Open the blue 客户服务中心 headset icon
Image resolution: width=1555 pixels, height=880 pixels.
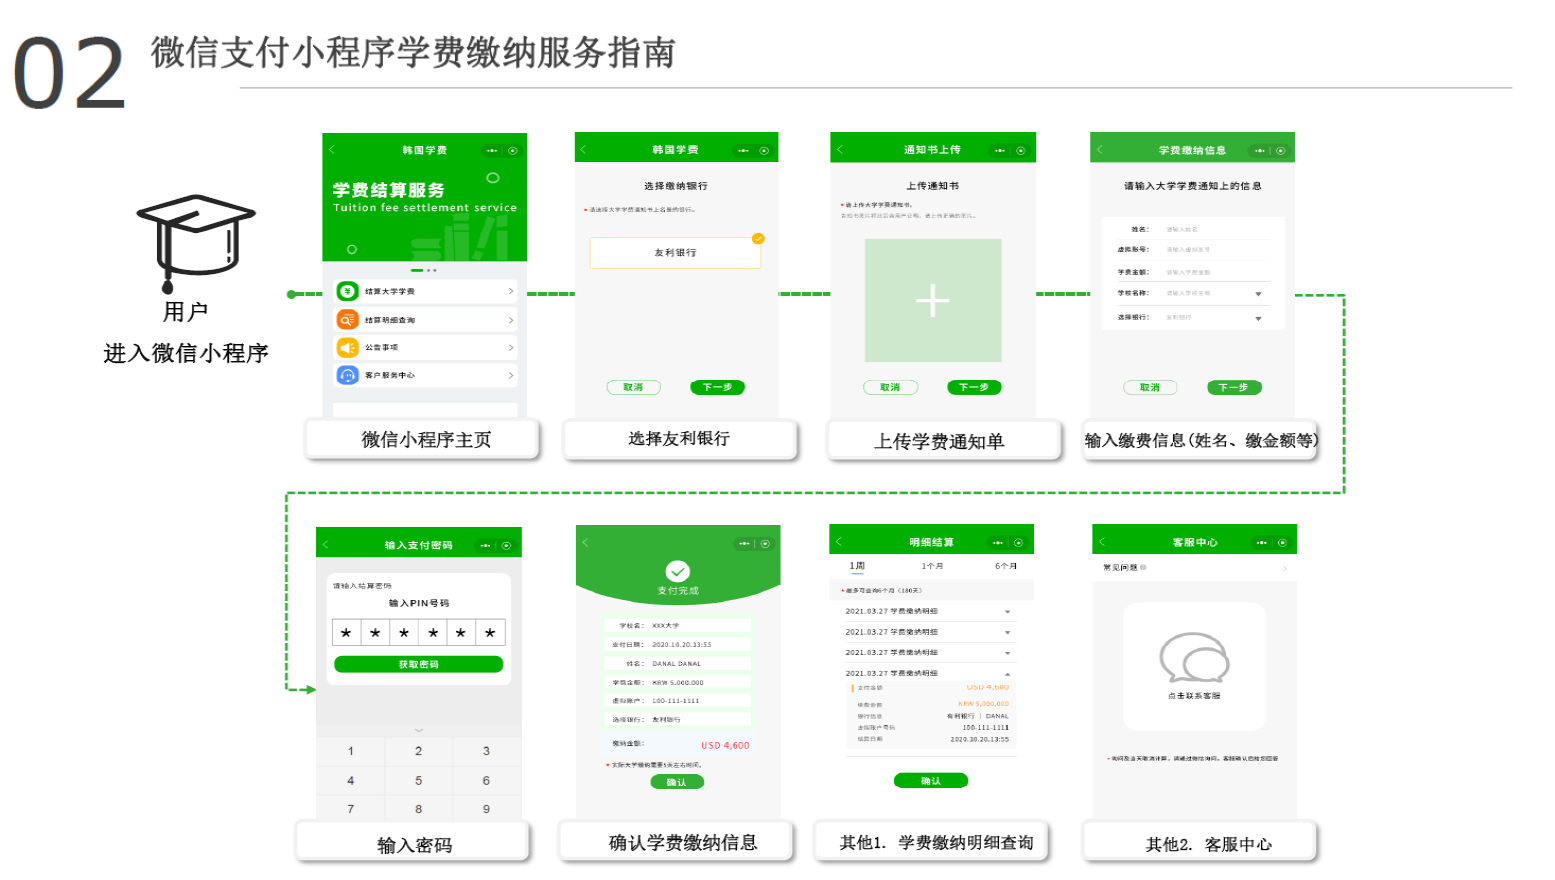[x=347, y=375]
